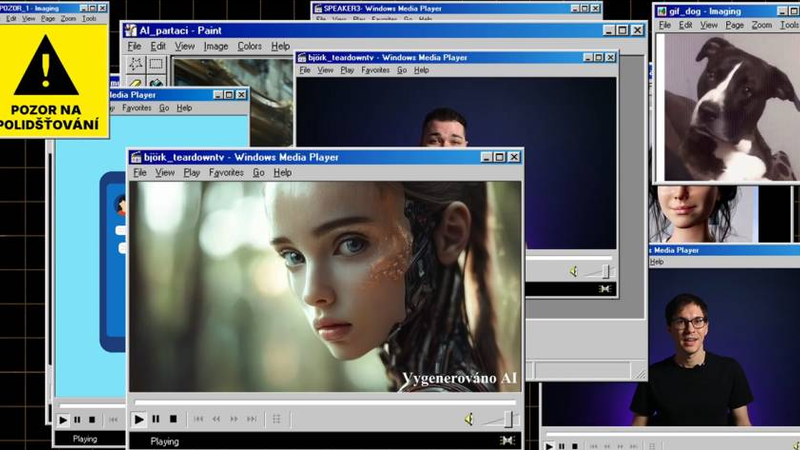Open File menu in the gif_dog Imaging window

(664, 25)
